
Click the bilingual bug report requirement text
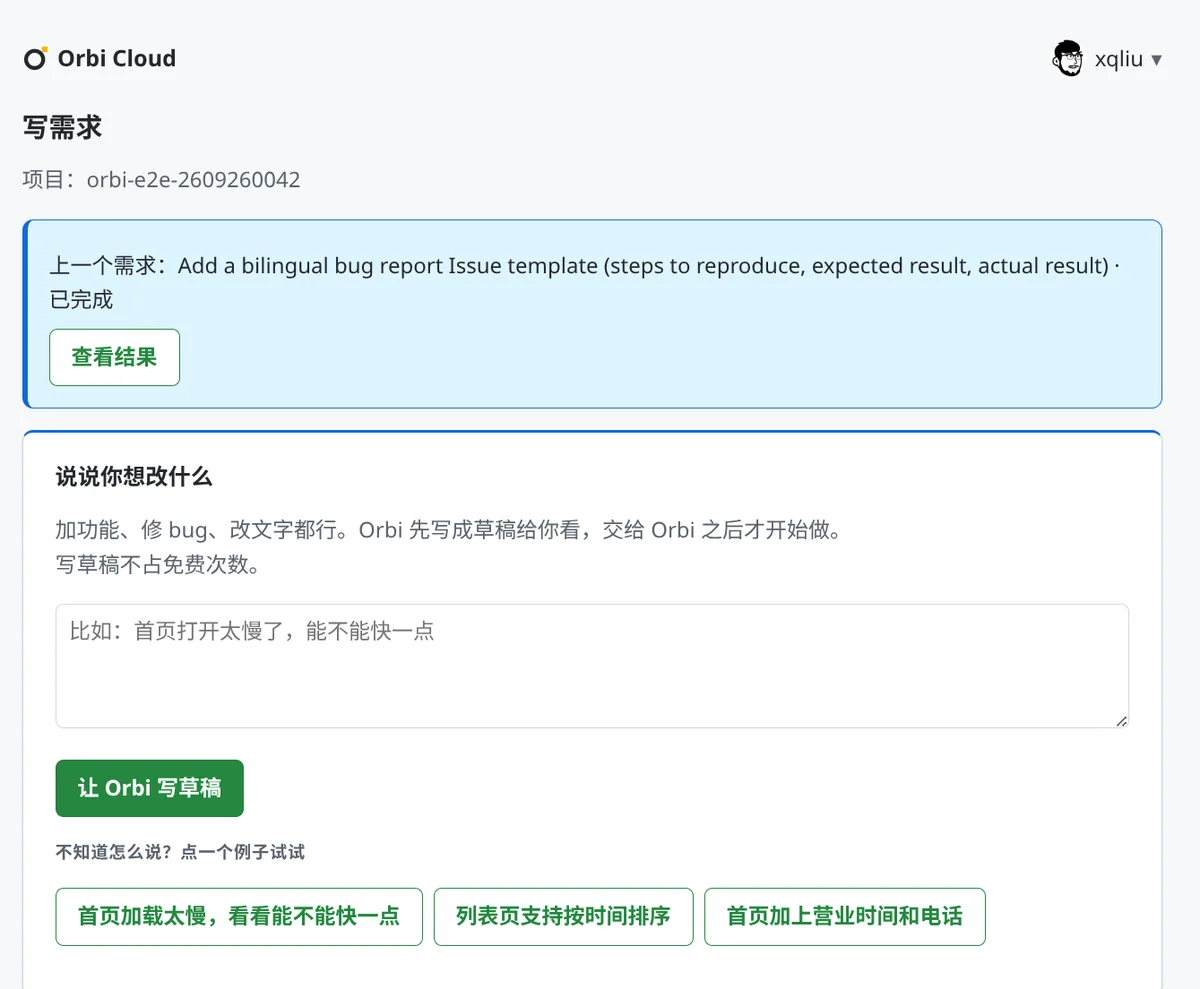tap(643, 266)
